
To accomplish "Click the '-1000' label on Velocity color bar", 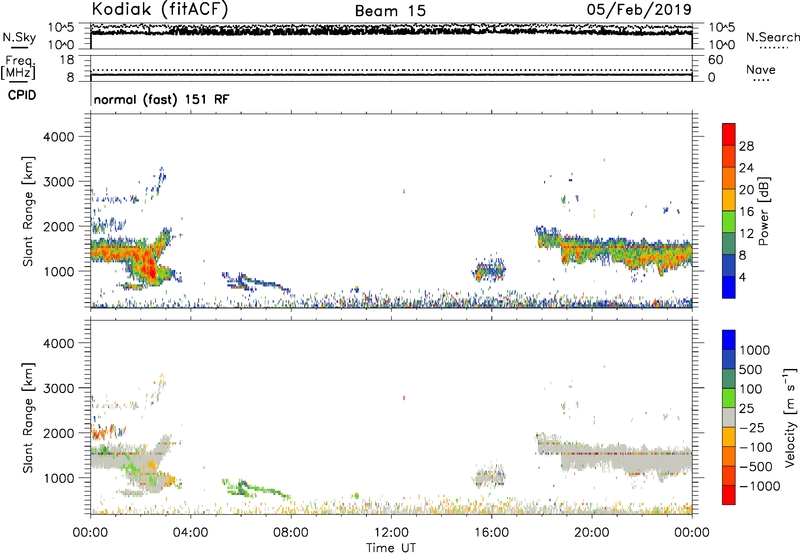I will point(760,486).
